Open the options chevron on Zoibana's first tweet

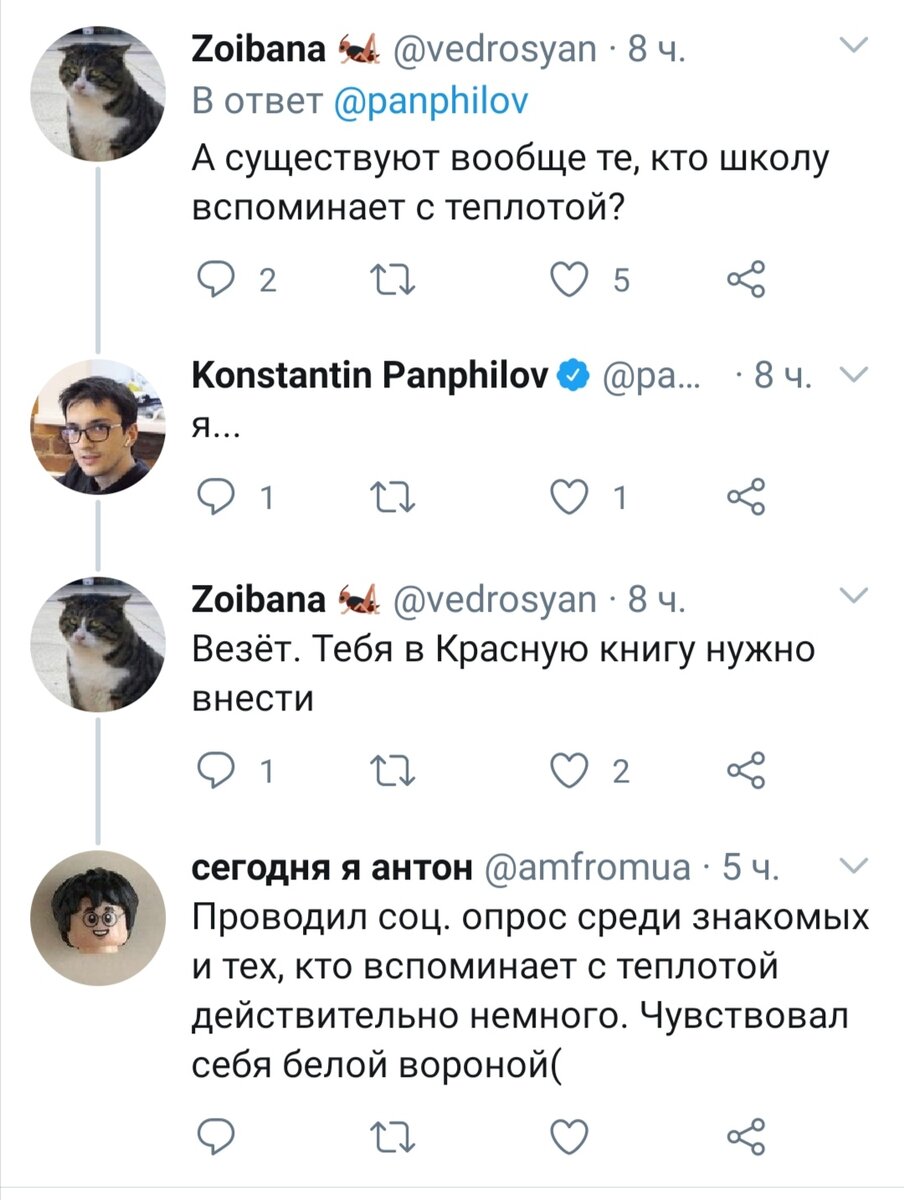click(853, 43)
